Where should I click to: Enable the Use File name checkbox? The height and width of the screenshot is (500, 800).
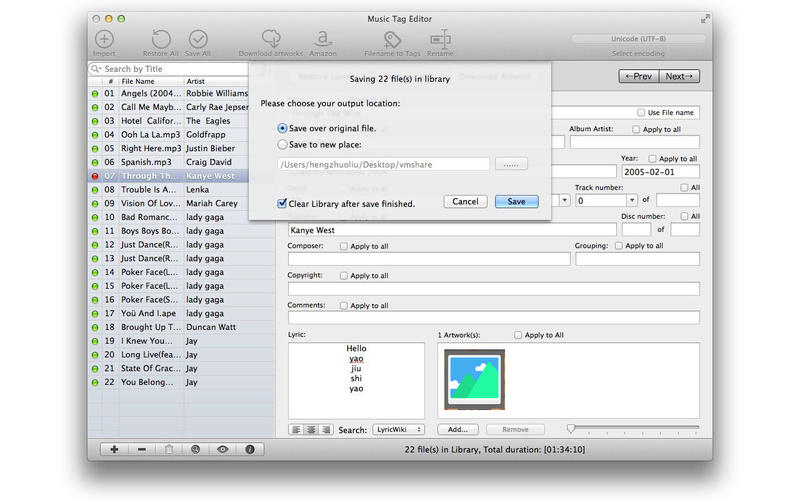[643, 113]
